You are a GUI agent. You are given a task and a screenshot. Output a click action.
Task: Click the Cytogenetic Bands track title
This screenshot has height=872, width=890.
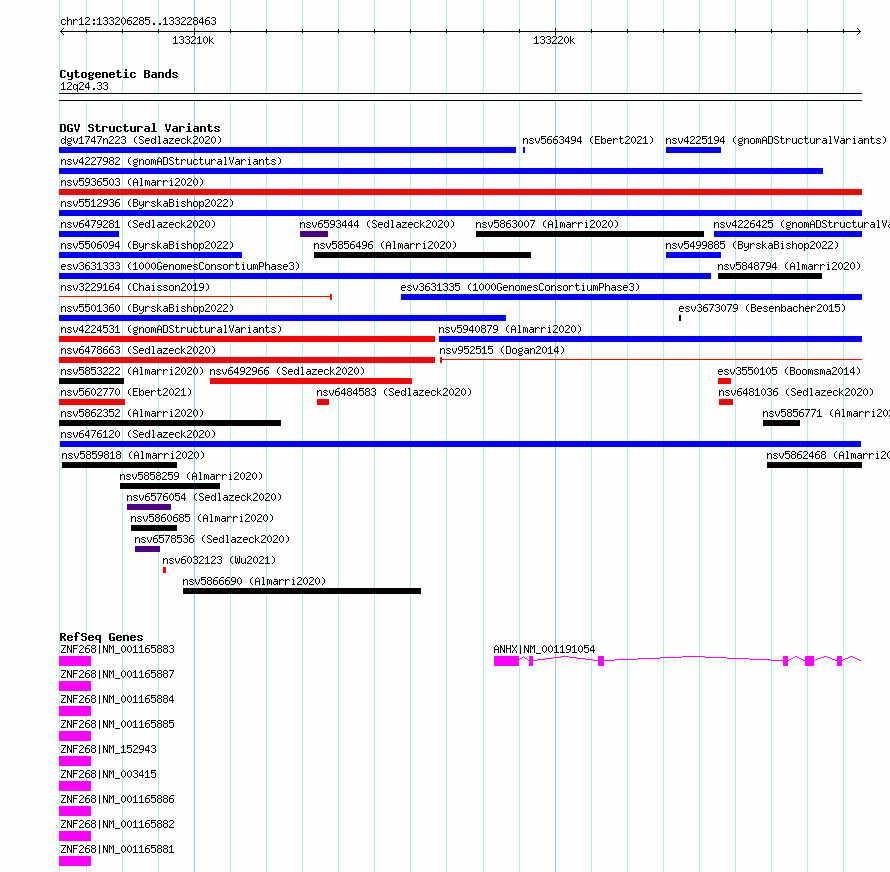(119, 74)
